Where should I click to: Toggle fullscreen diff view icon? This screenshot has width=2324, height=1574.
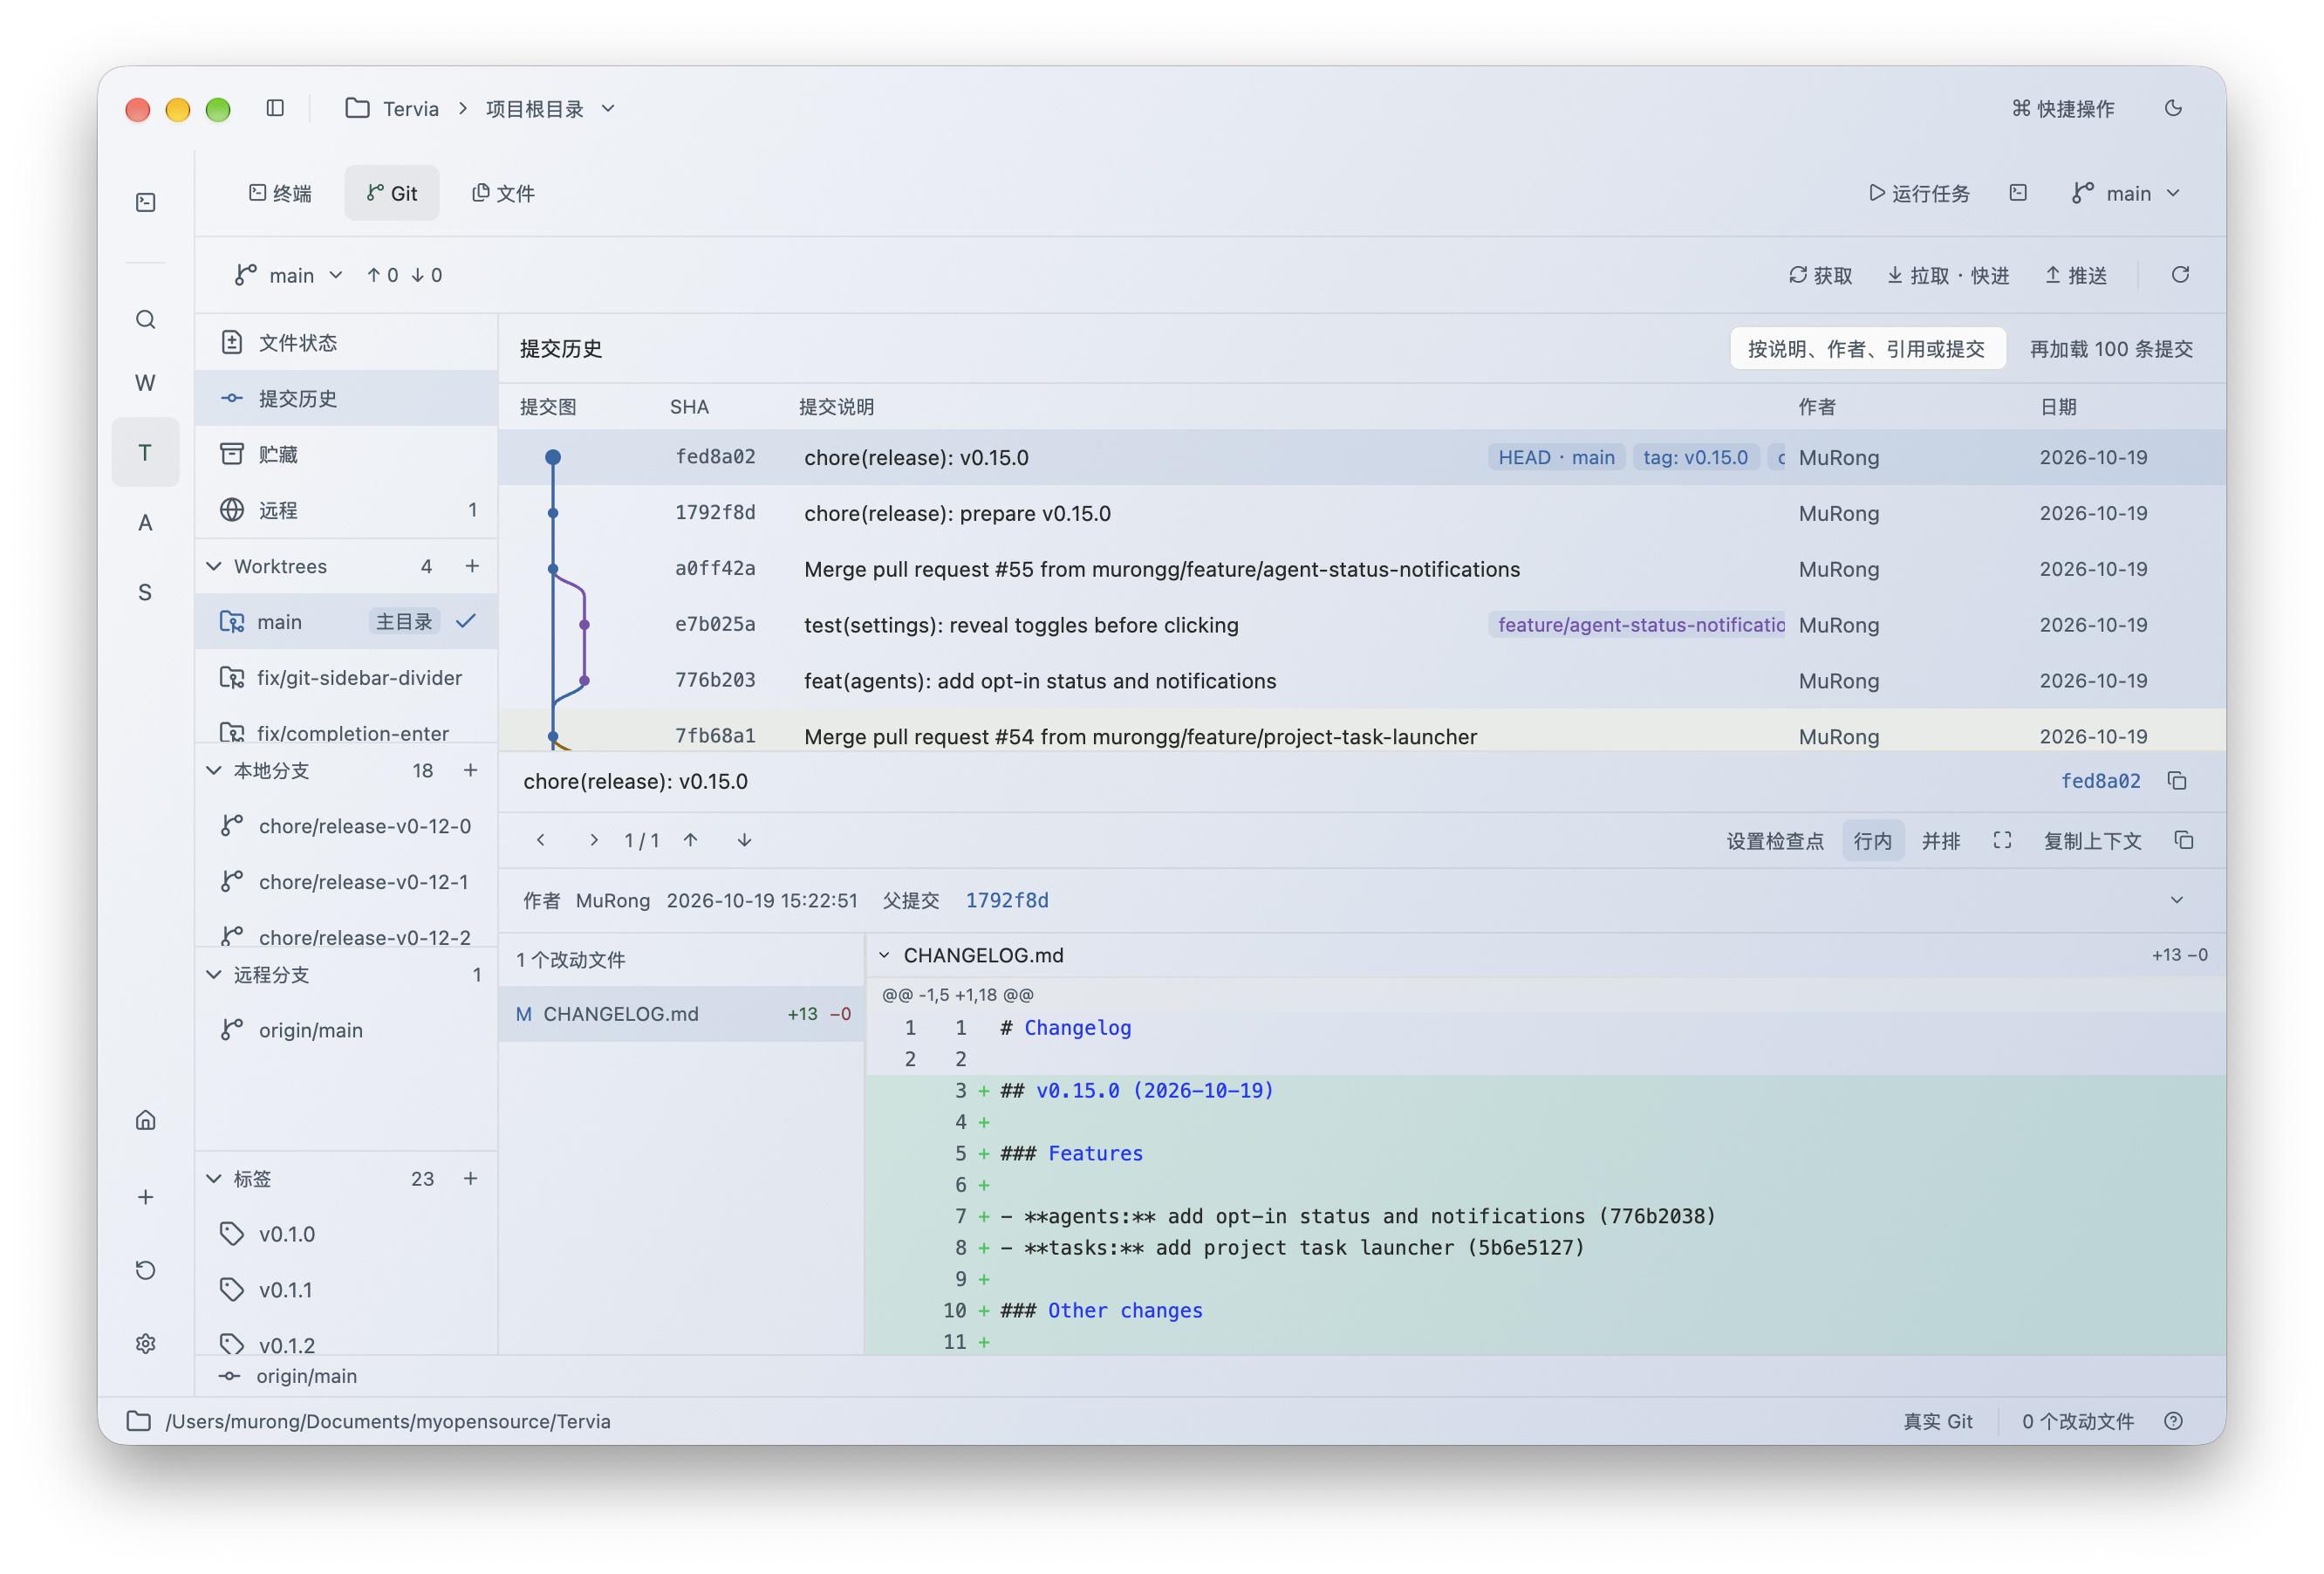coord(2002,841)
